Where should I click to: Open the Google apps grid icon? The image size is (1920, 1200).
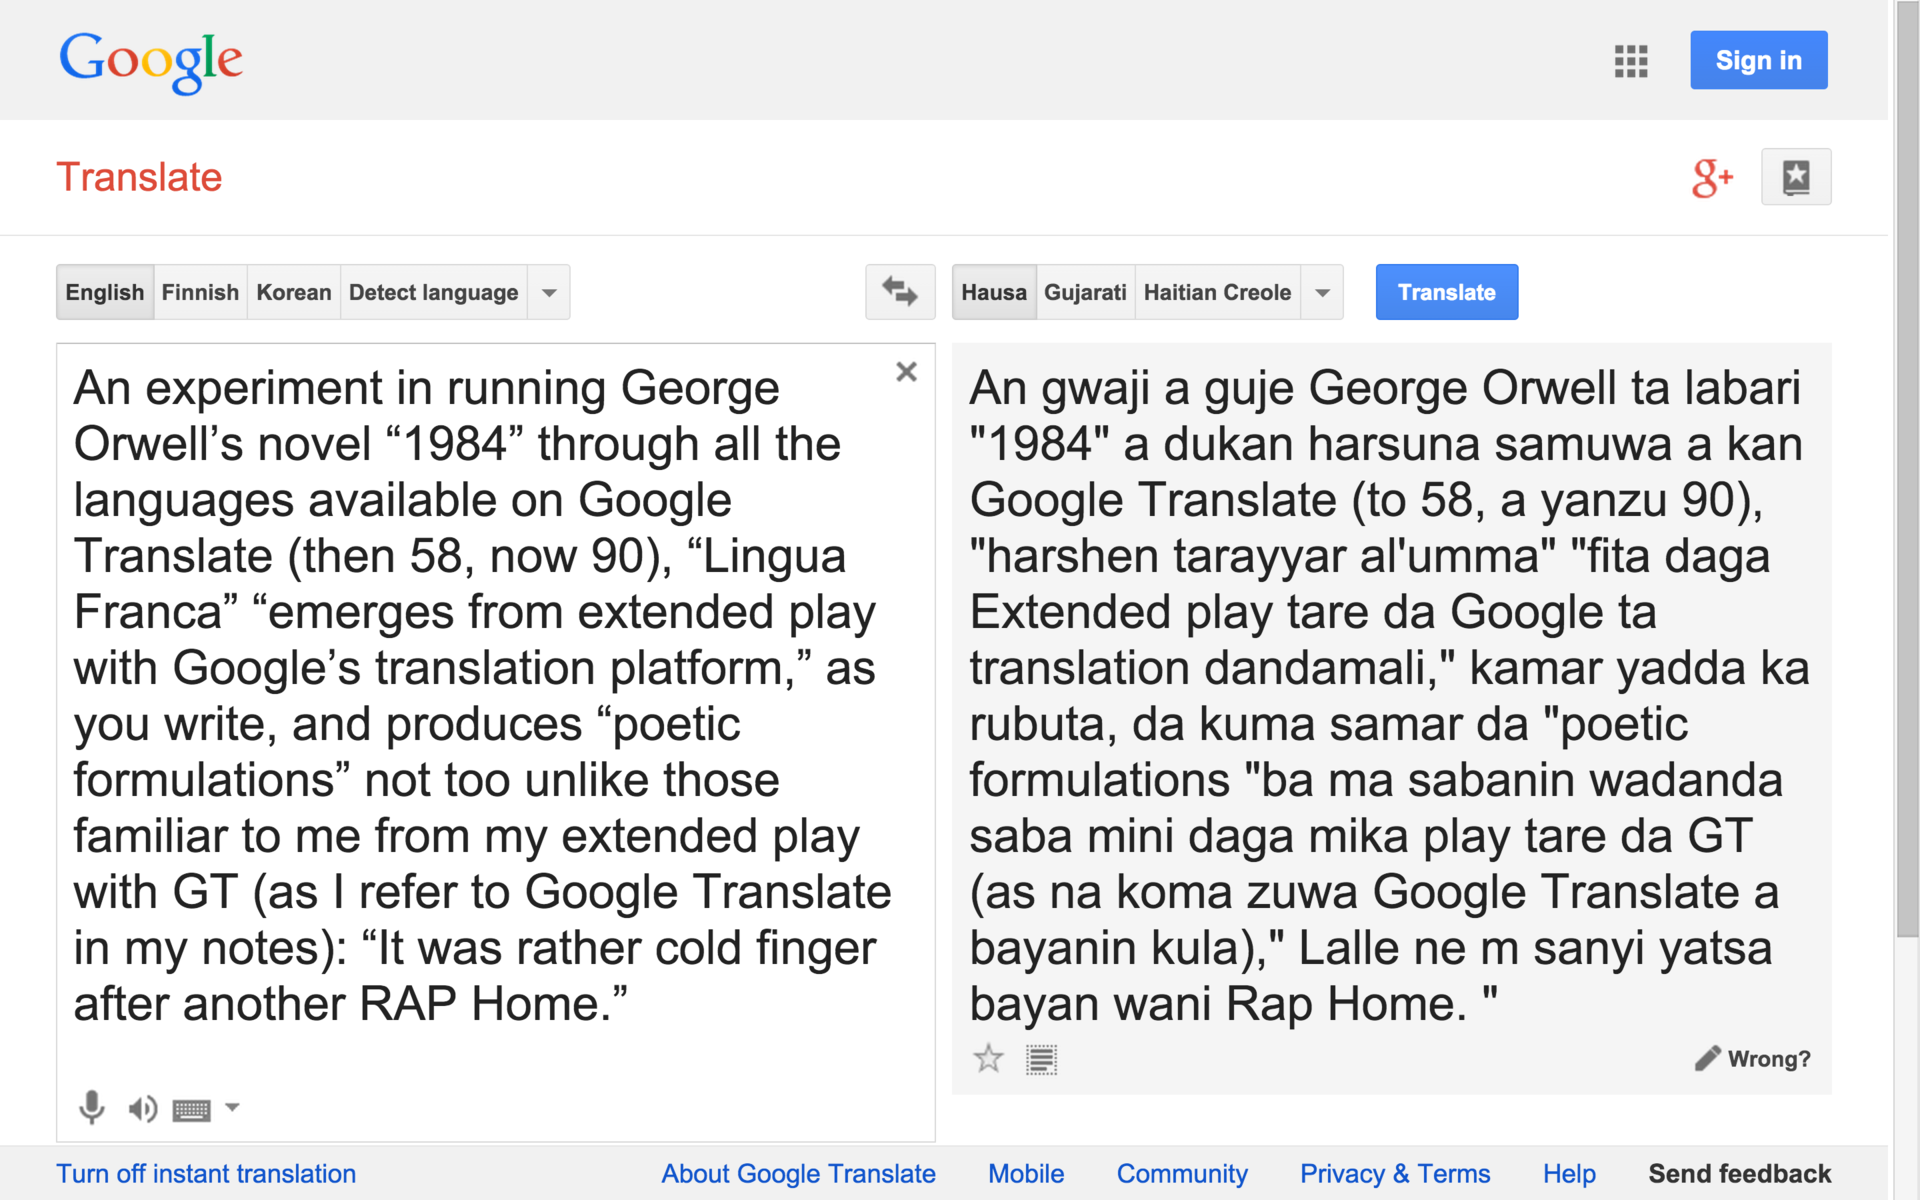point(1630,61)
